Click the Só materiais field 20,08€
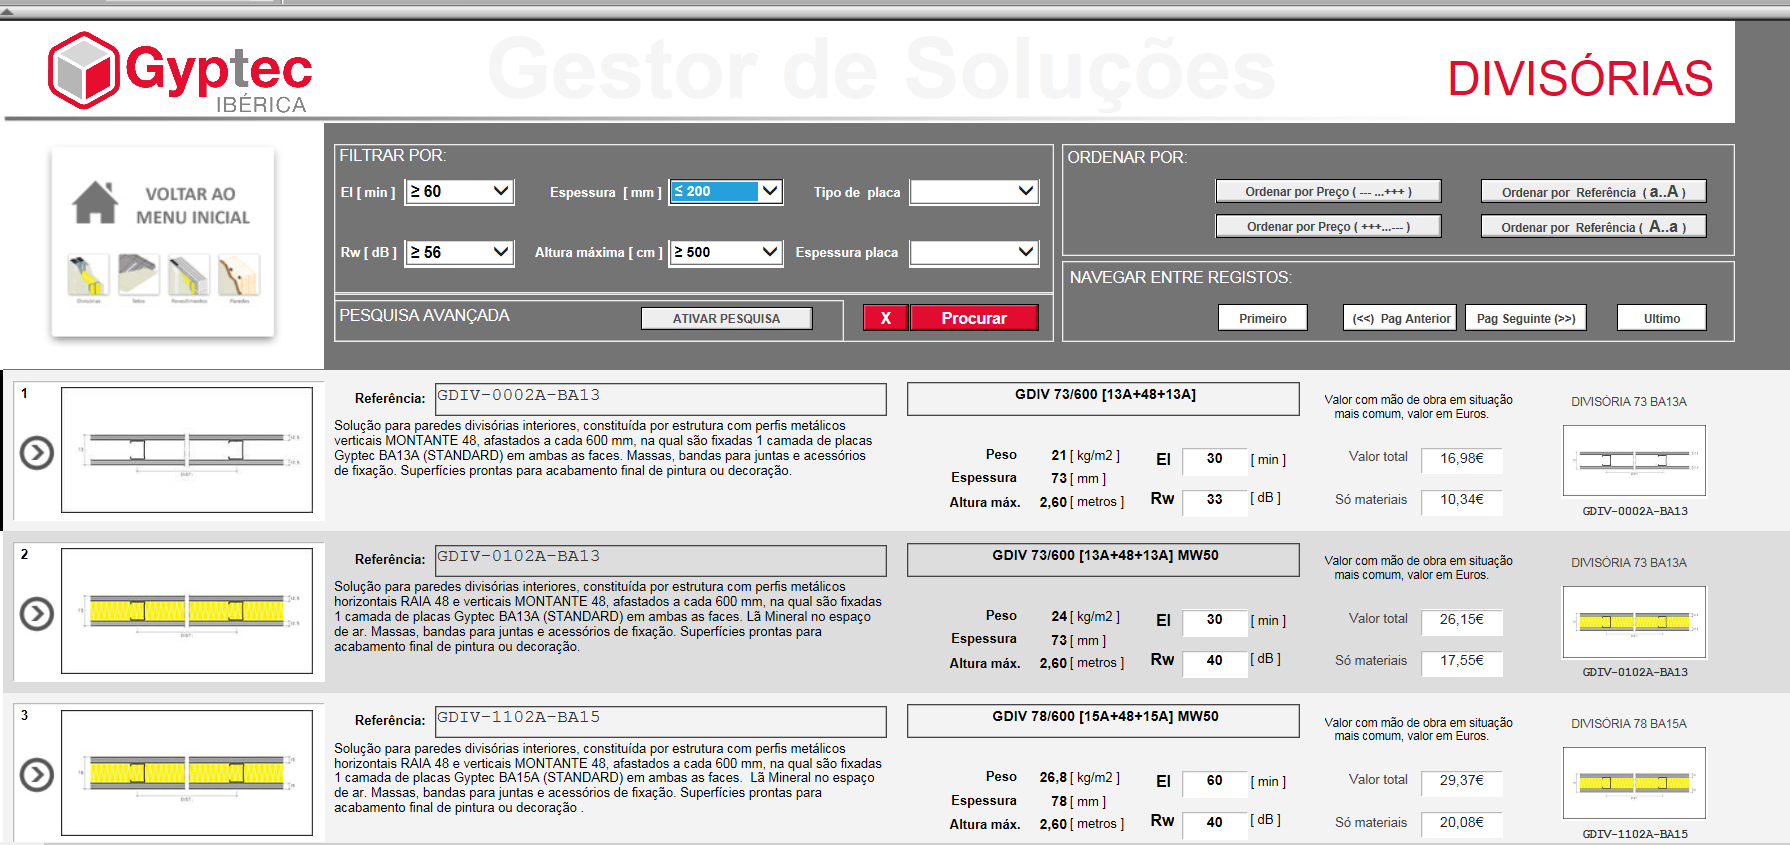The image size is (1790, 845). (x=1461, y=823)
